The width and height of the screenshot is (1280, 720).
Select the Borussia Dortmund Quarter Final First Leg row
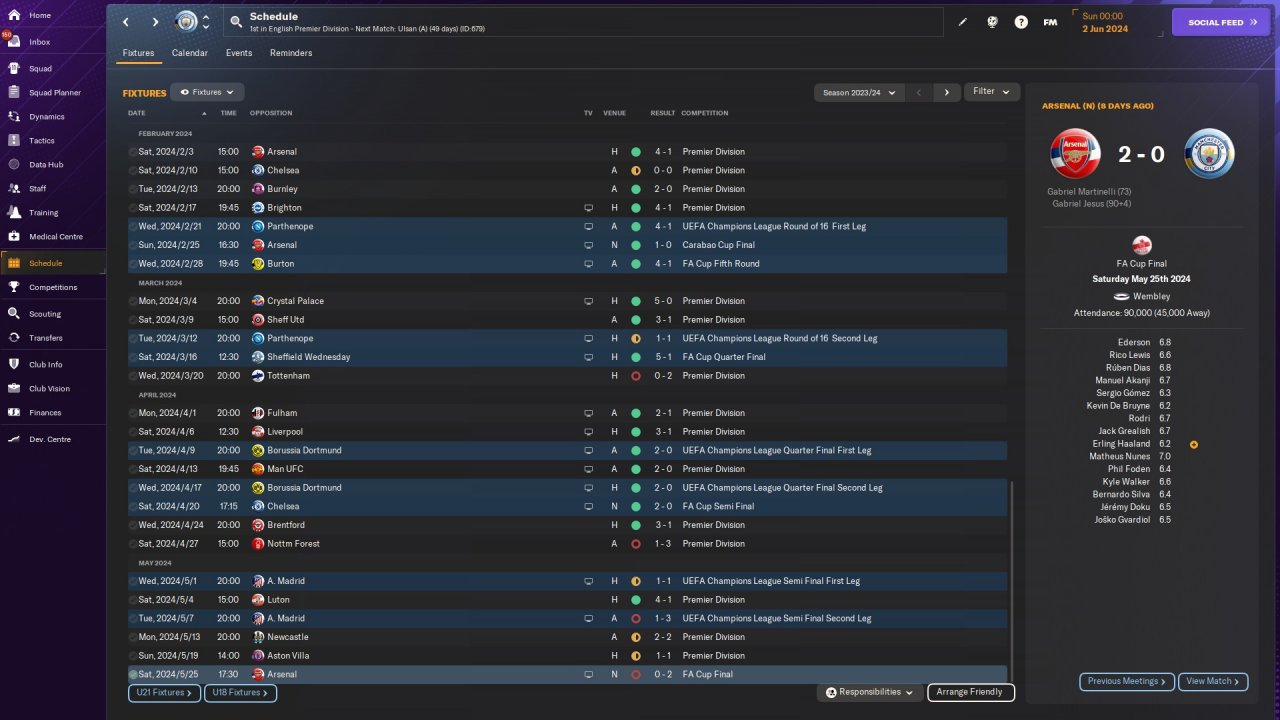[x=568, y=451]
